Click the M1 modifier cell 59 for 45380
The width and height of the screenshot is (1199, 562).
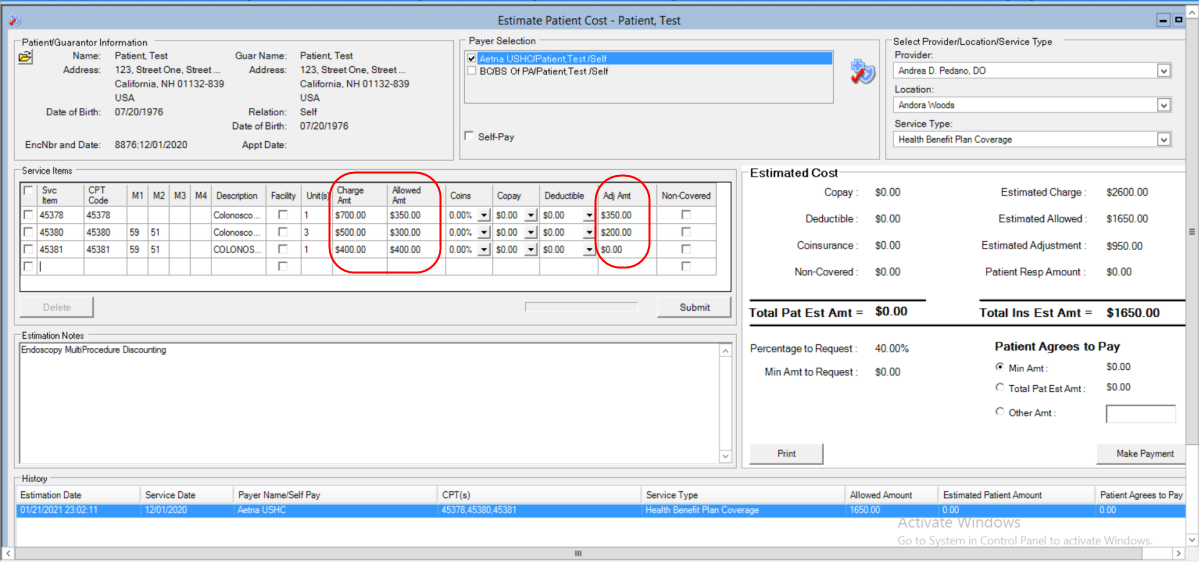click(137, 232)
